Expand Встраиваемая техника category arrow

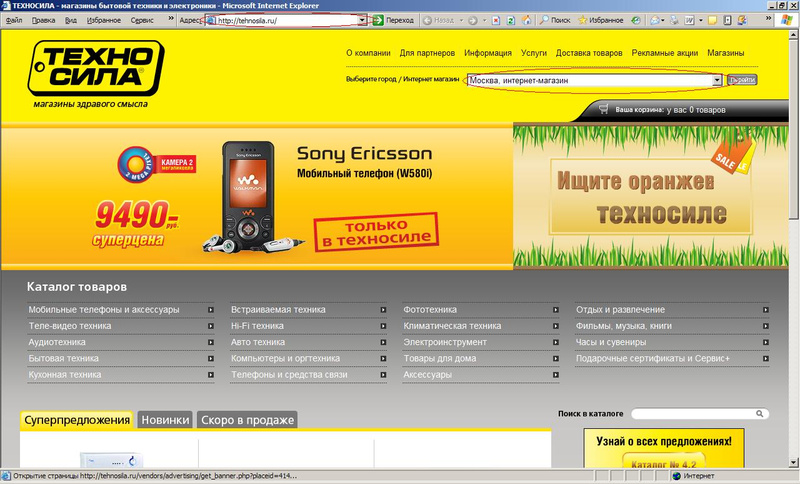click(x=383, y=310)
